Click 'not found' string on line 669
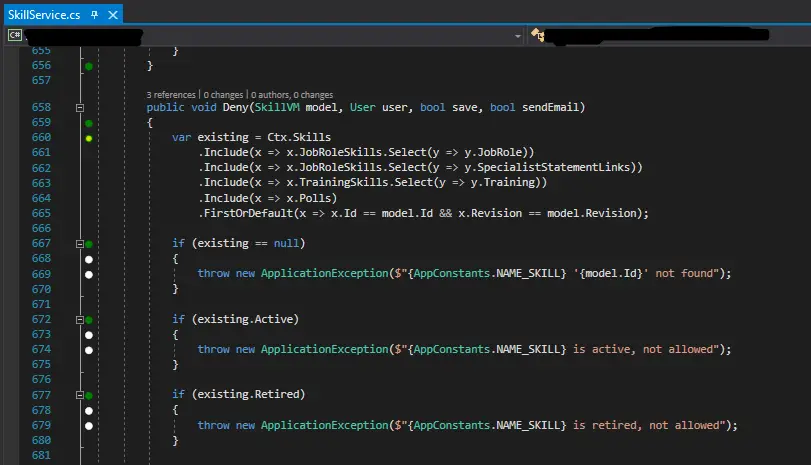The width and height of the screenshot is (811, 465). [684, 273]
